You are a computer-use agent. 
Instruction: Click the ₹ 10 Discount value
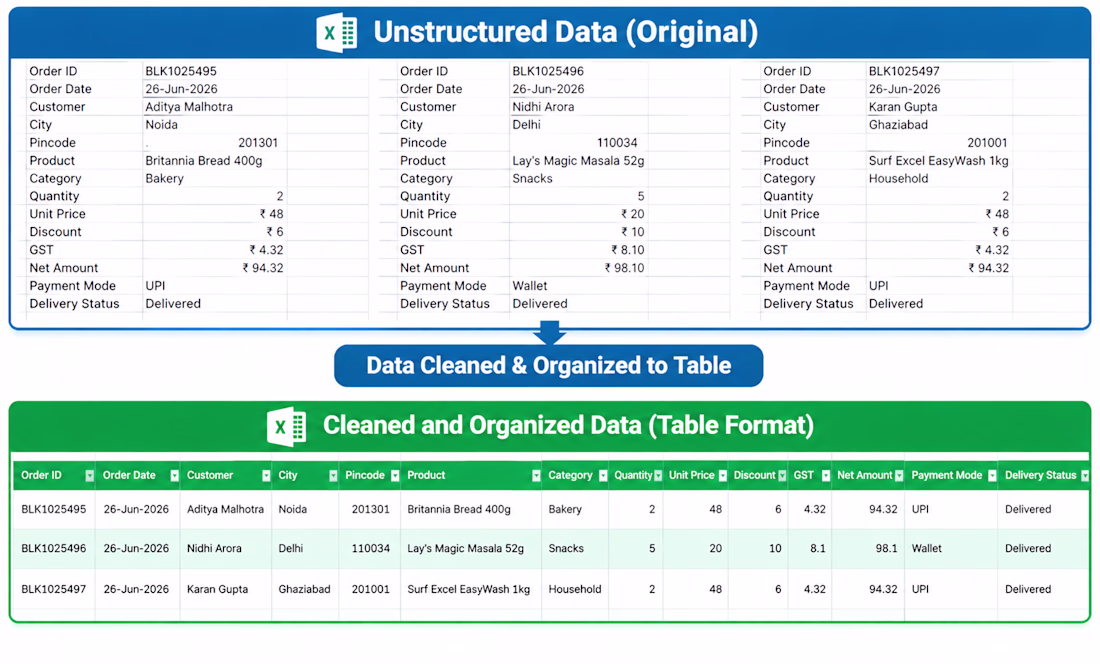633,232
